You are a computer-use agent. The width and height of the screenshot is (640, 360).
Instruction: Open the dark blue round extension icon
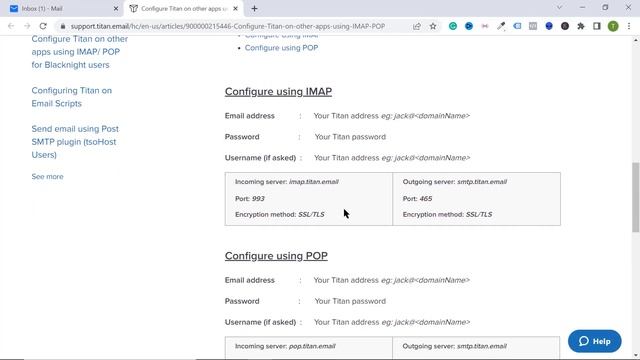point(549,26)
